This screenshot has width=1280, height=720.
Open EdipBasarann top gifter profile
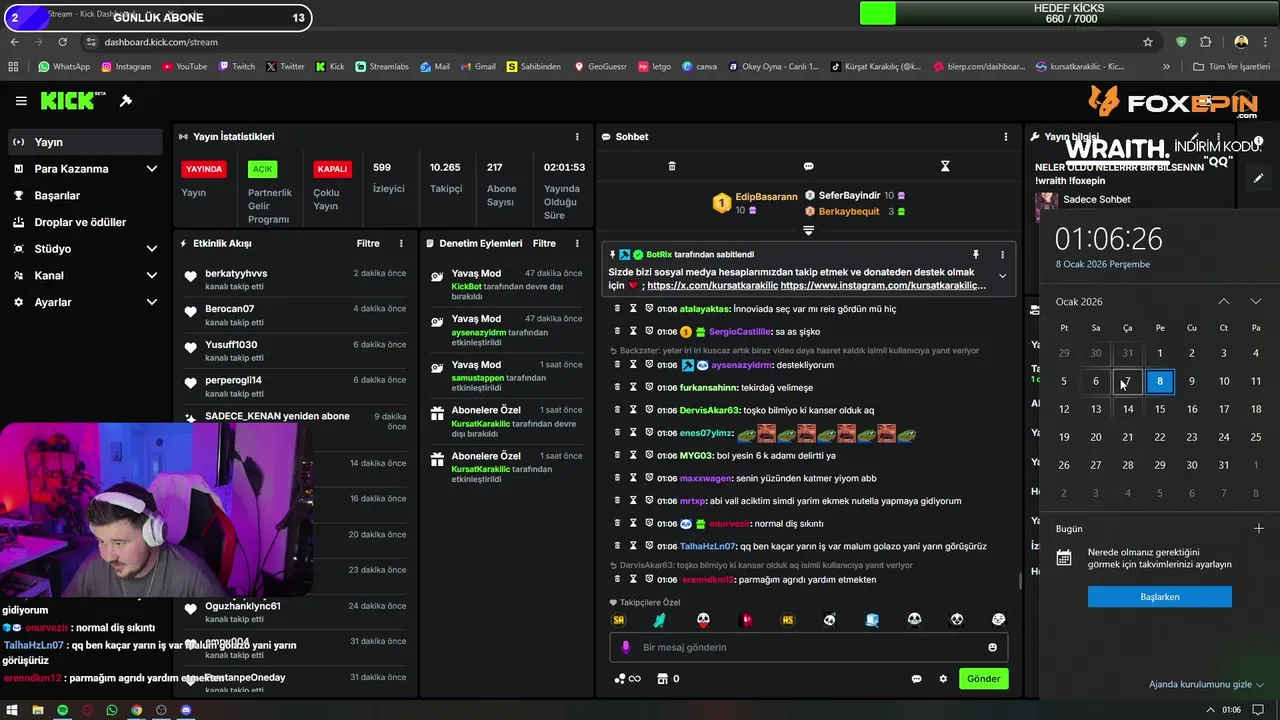pyautogui.click(x=766, y=197)
